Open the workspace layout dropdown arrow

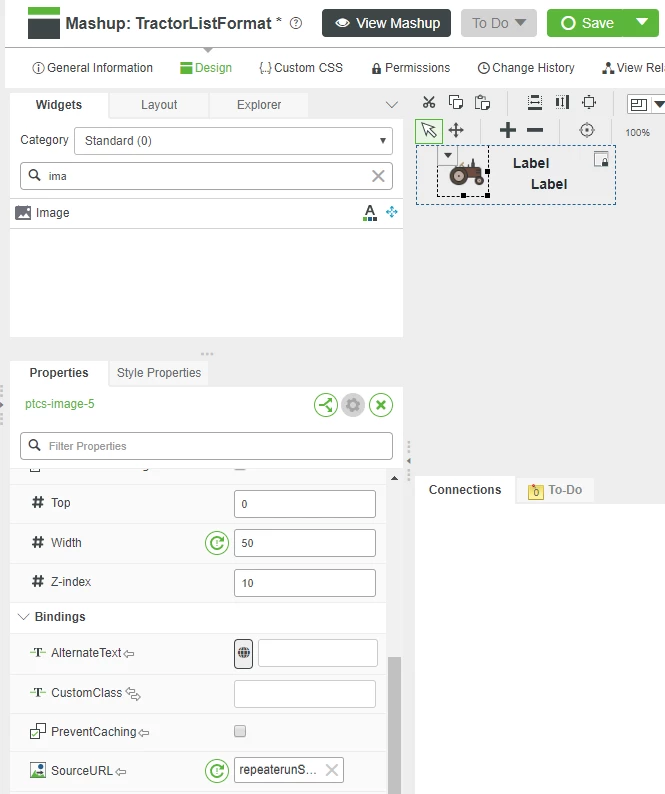[x=658, y=104]
